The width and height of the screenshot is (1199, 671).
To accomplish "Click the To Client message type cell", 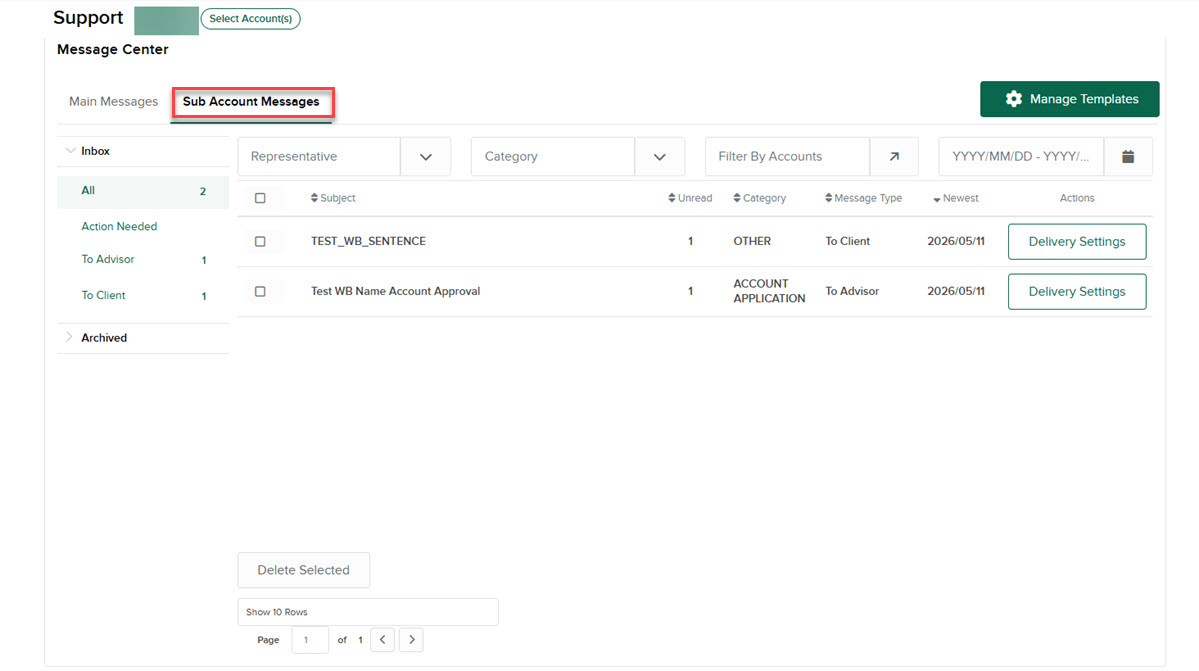I will point(847,241).
